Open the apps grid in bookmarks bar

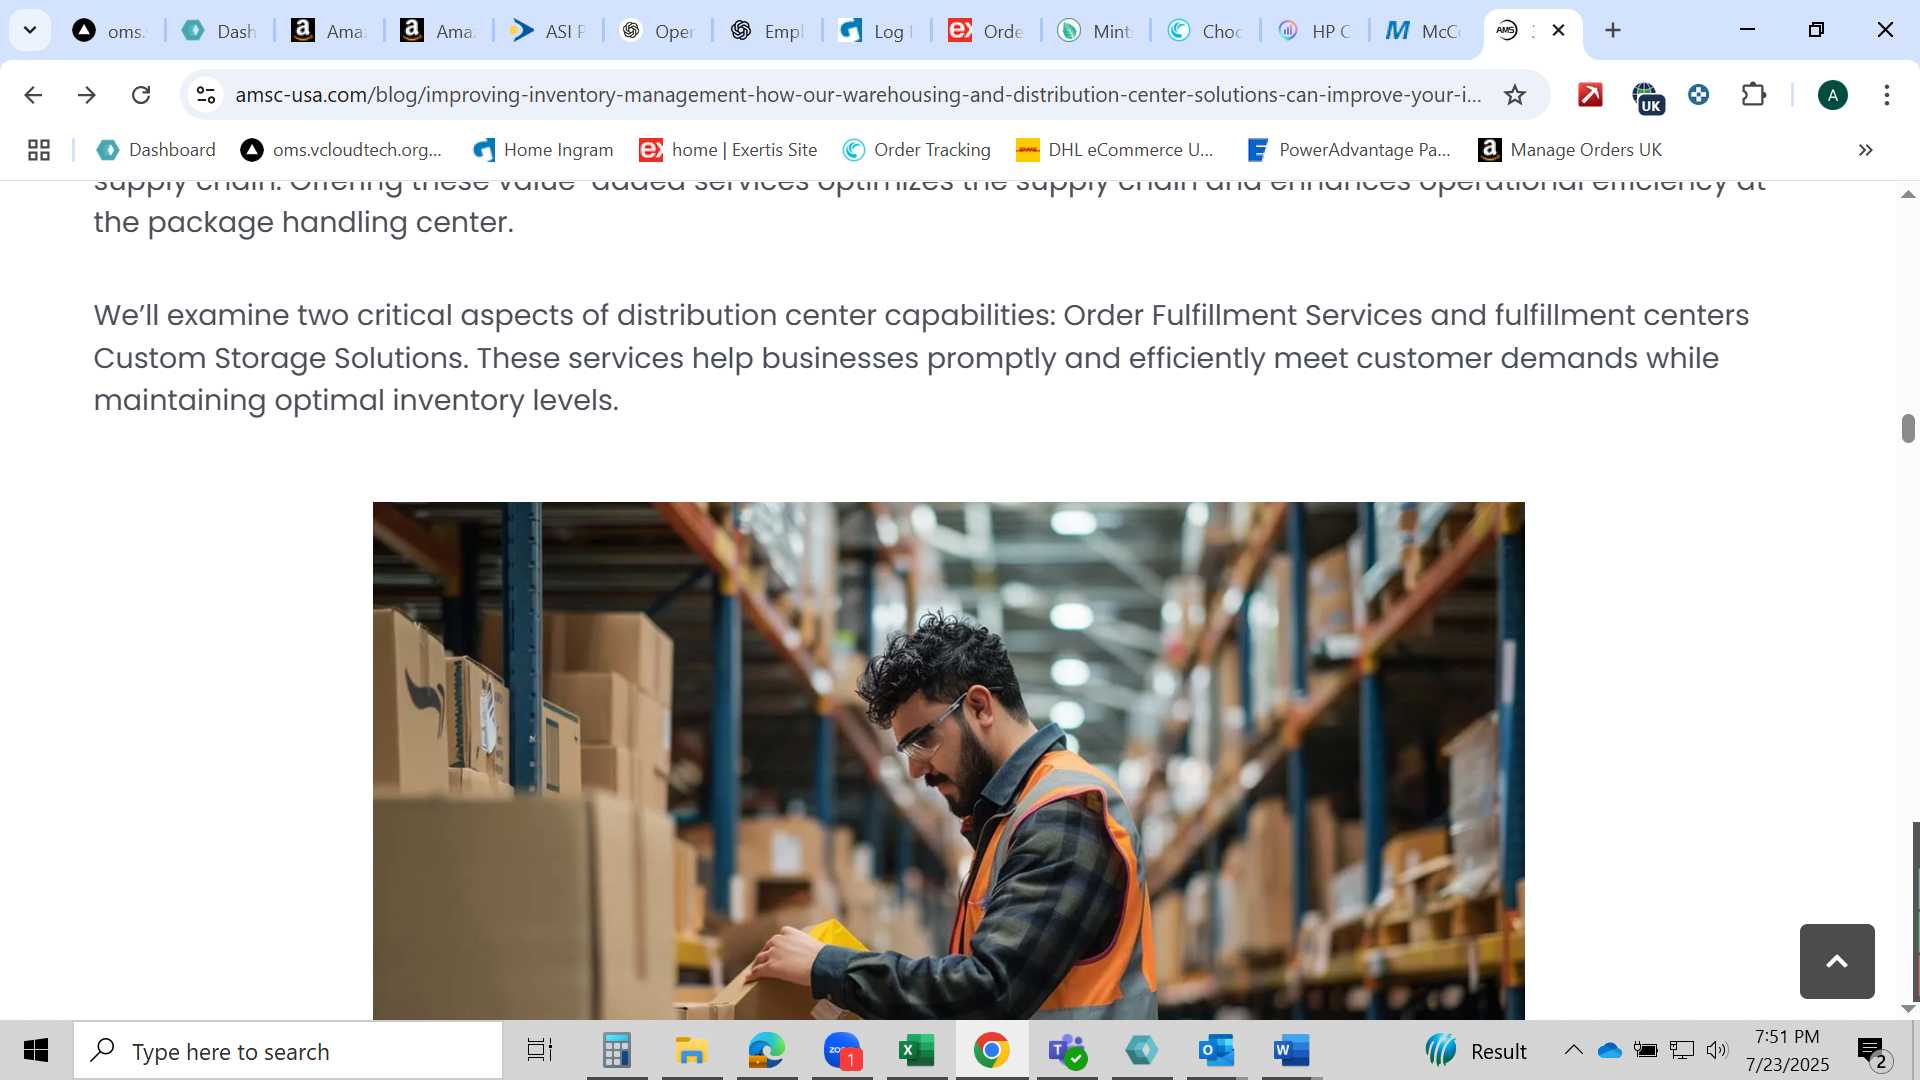(39, 150)
